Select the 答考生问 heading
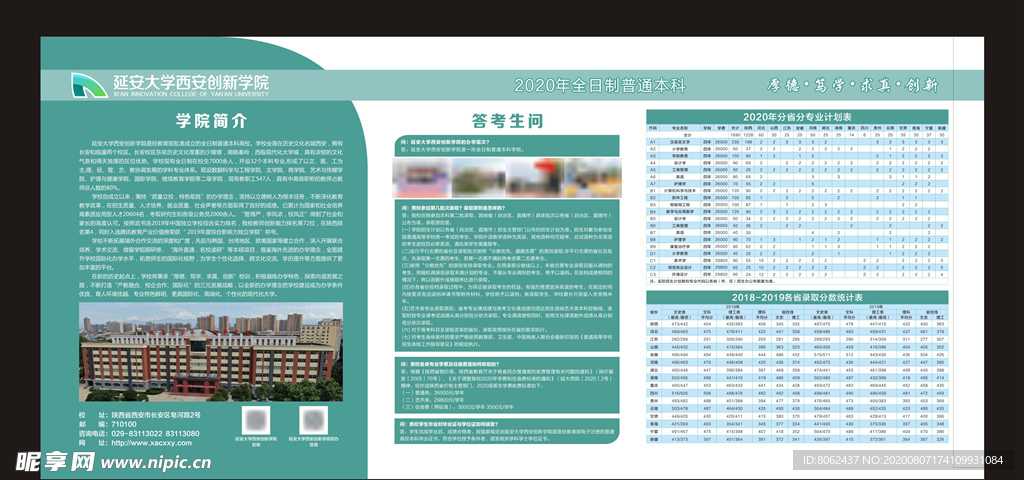The height and width of the screenshot is (480, 1024). [x=507, y=121]
